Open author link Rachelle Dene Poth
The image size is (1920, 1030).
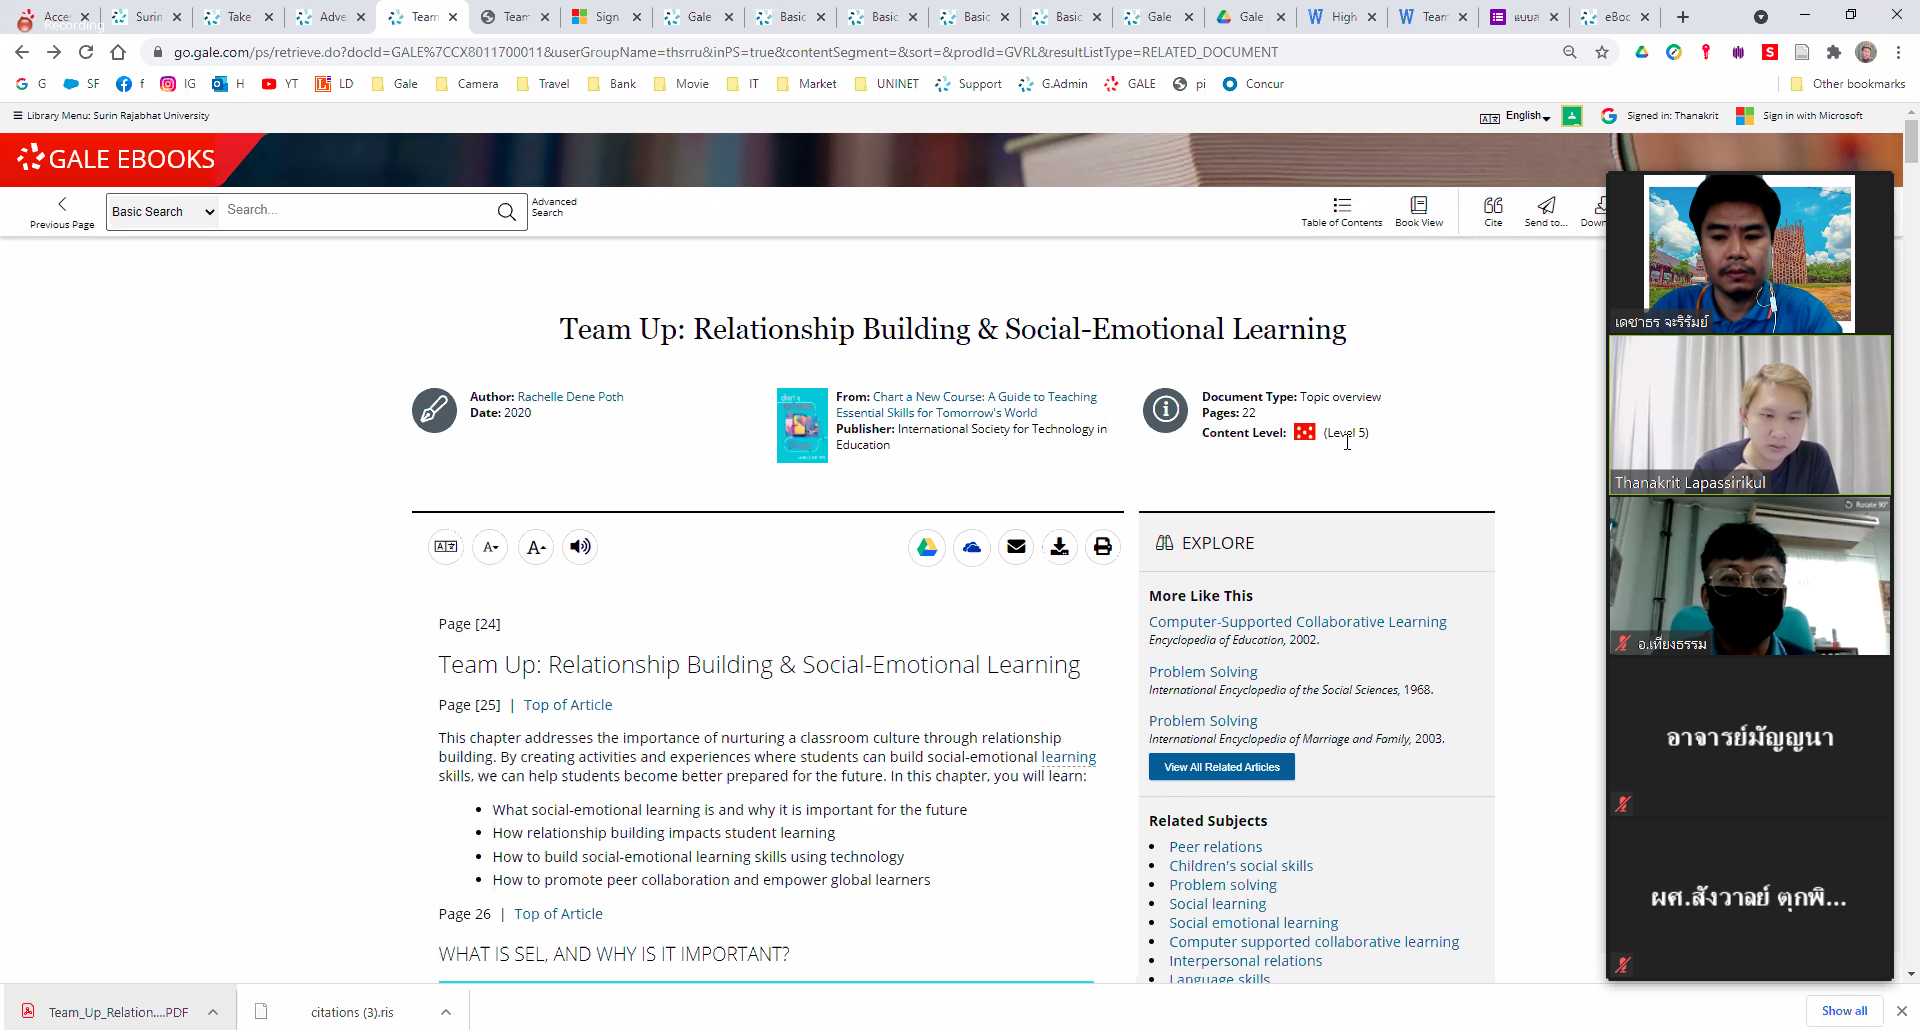pyautogui.click(x=570, y=397)
